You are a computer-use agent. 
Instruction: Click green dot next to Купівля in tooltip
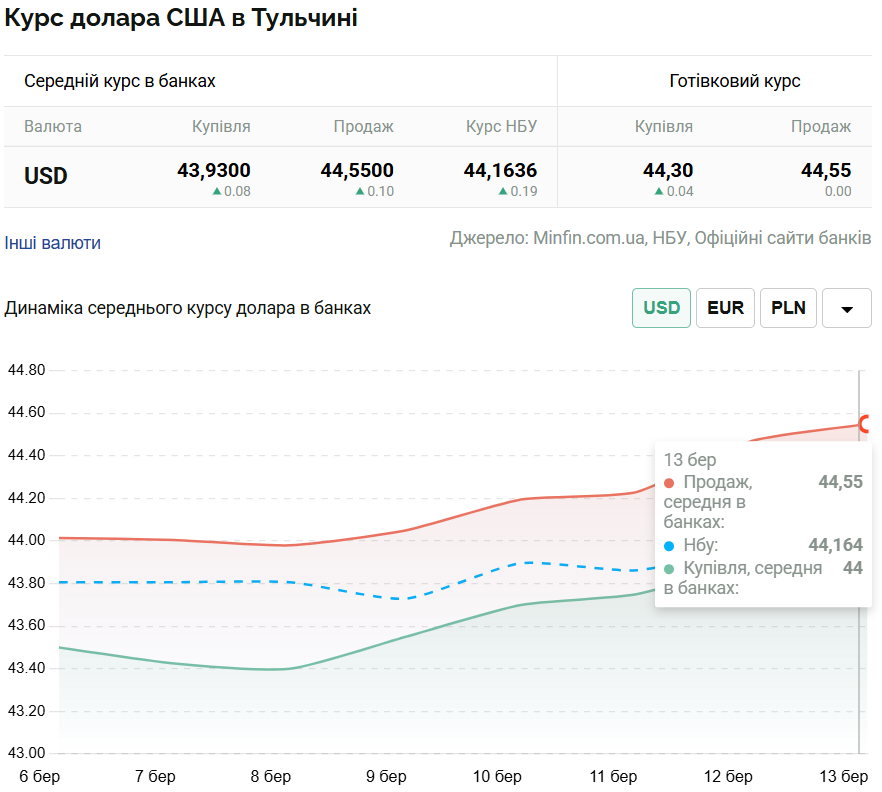670,569
